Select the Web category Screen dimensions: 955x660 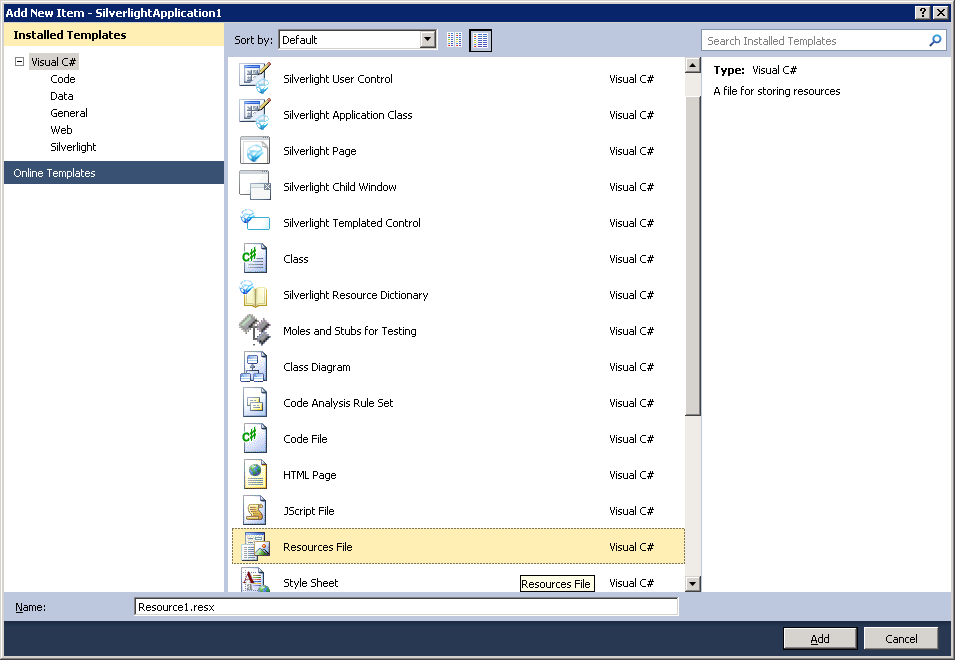point(62,130)
